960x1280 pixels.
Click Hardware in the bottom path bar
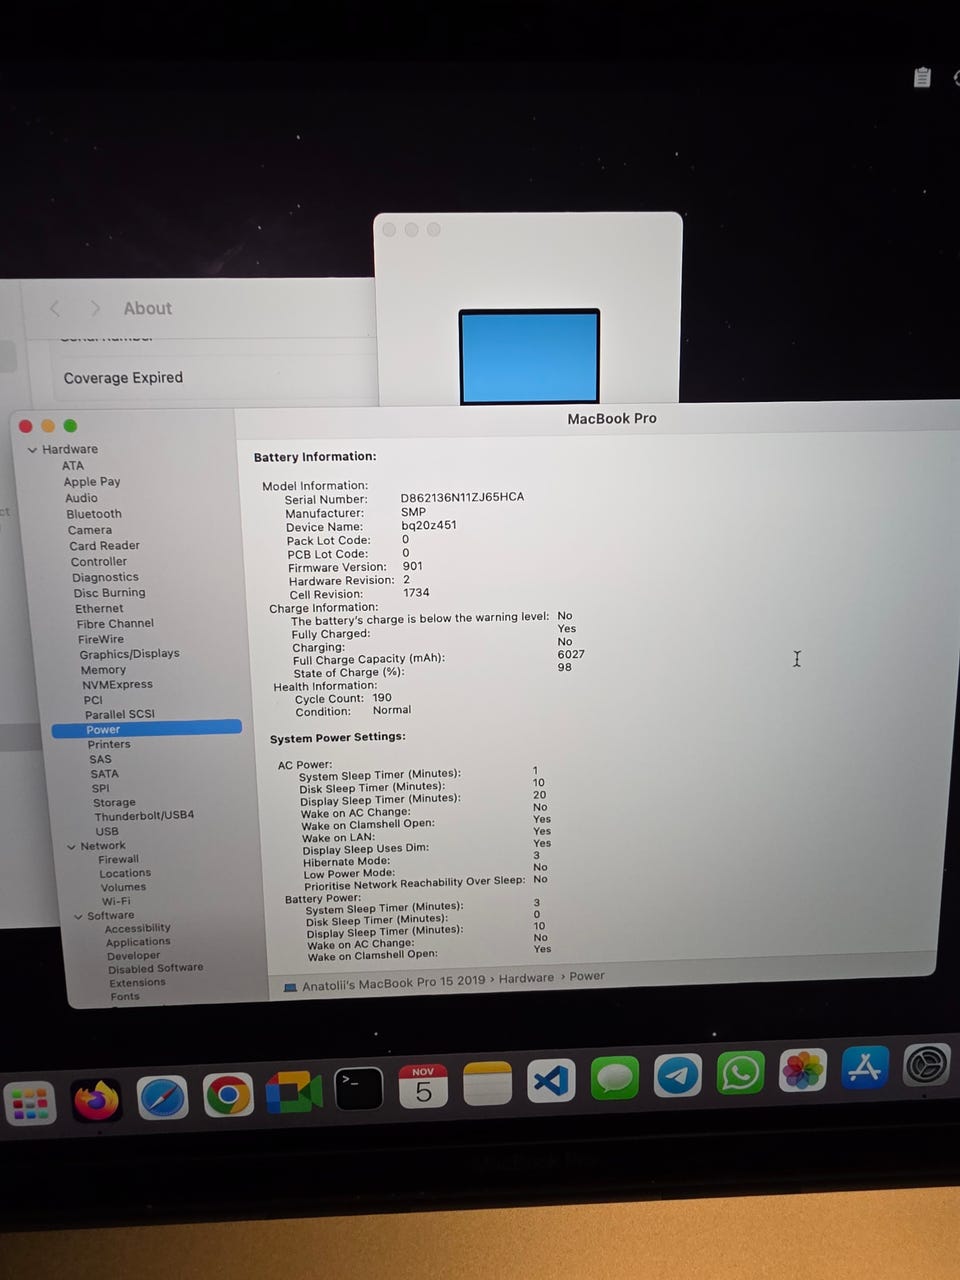(x=526, y=979)
